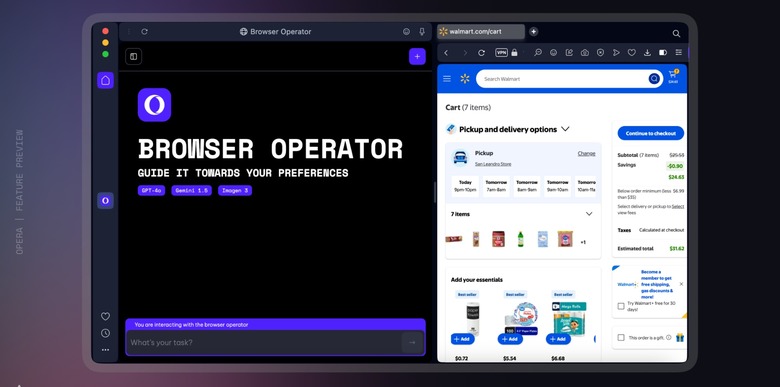Screen dimensions: 780x387
Task: Click Change pickup link
Action: [586, 153]
